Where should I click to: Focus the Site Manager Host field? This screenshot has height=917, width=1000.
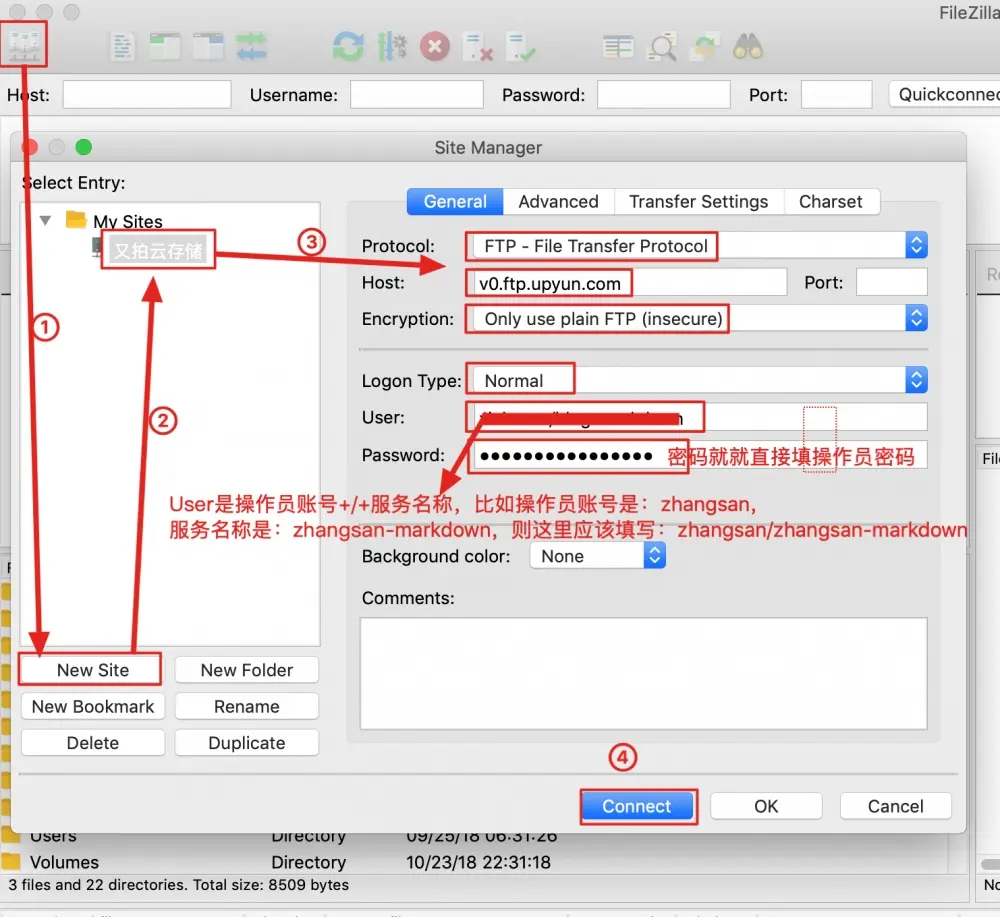[x=629, y=282]
